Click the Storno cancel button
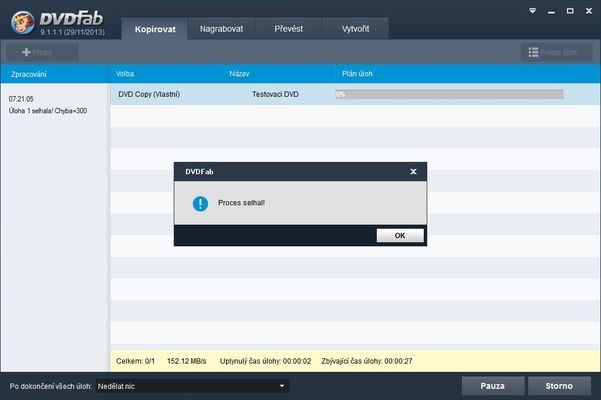The height and width of the screenshot is (400, 601). [x=559, y=386]
